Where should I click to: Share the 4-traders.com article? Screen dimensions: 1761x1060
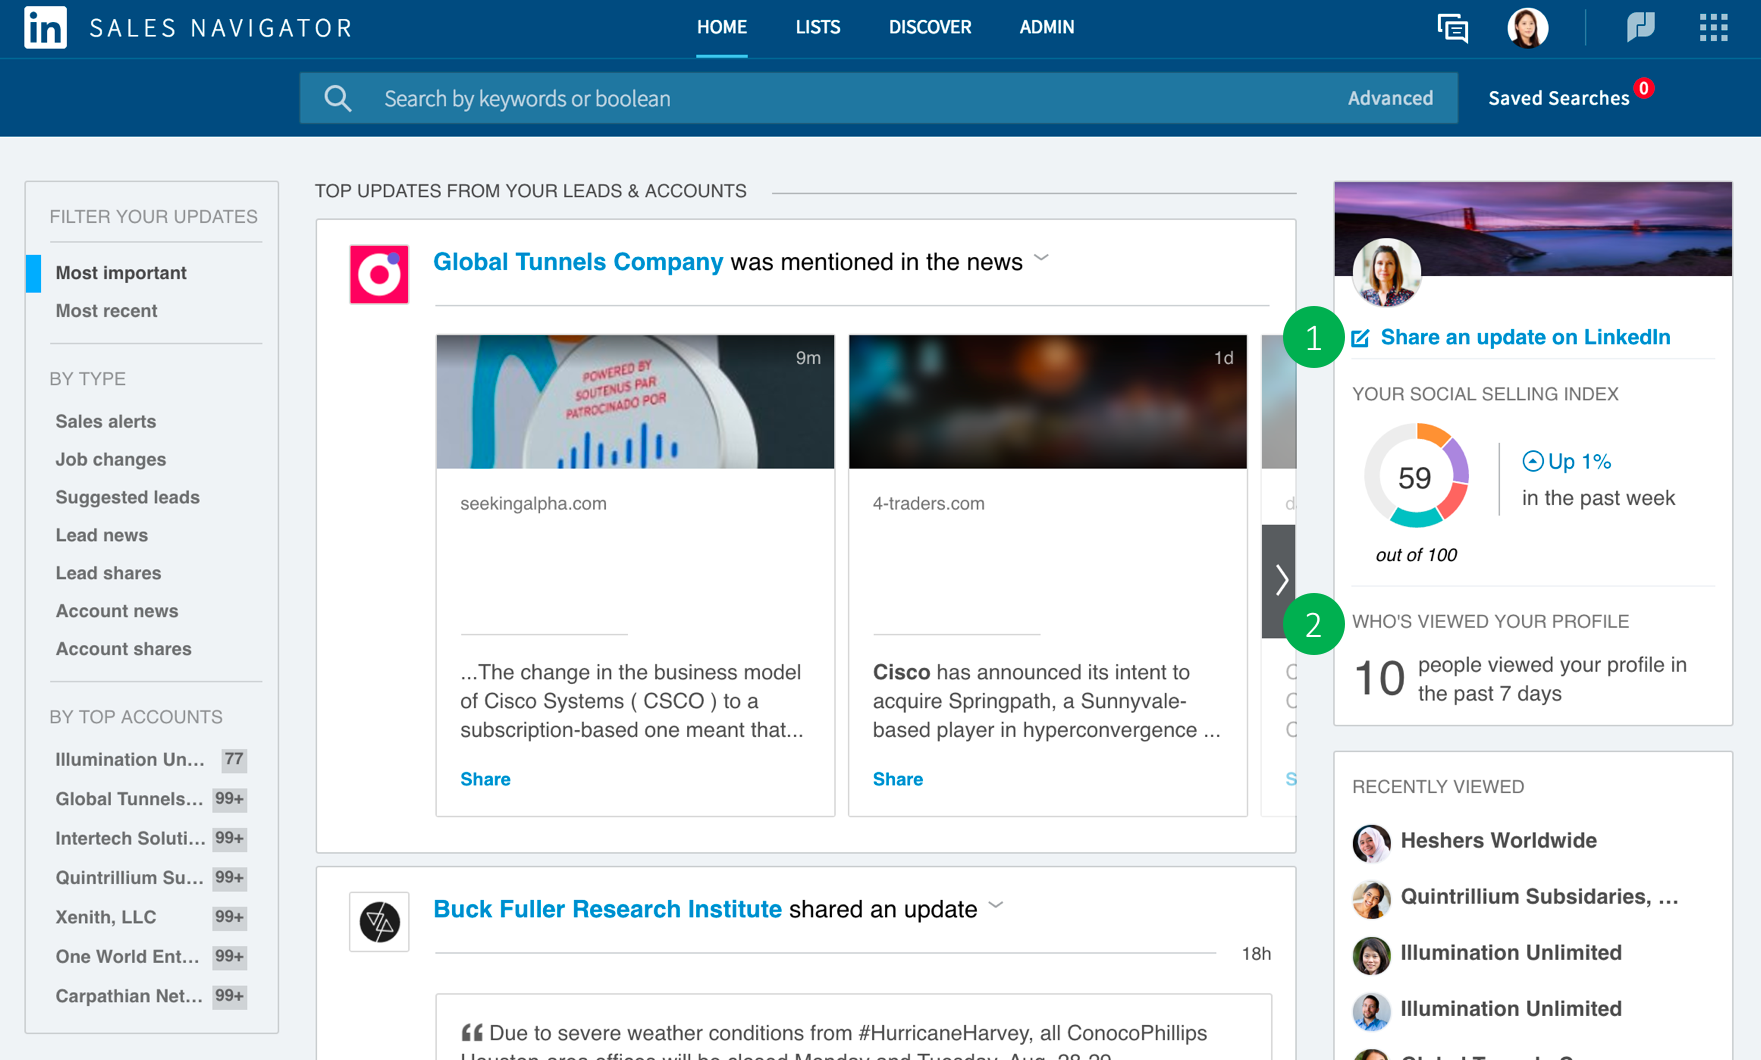click(897, 779)
